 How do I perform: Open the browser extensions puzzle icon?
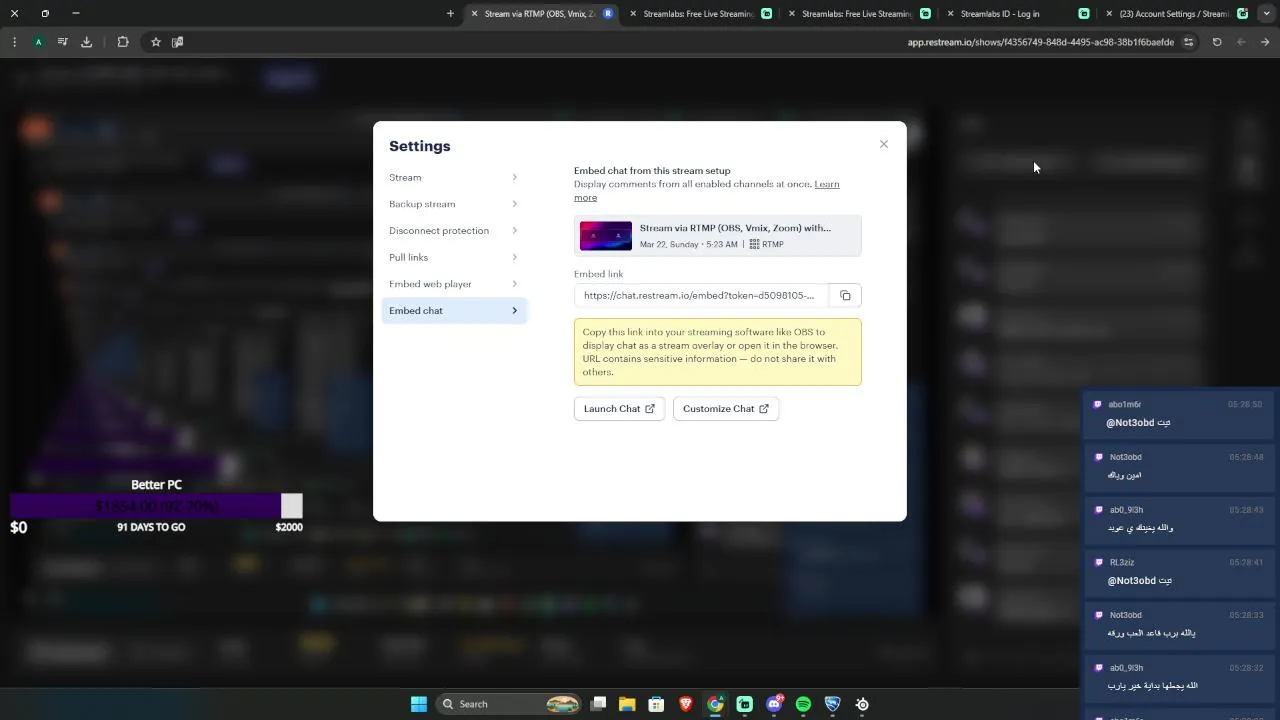coord(123,42)
